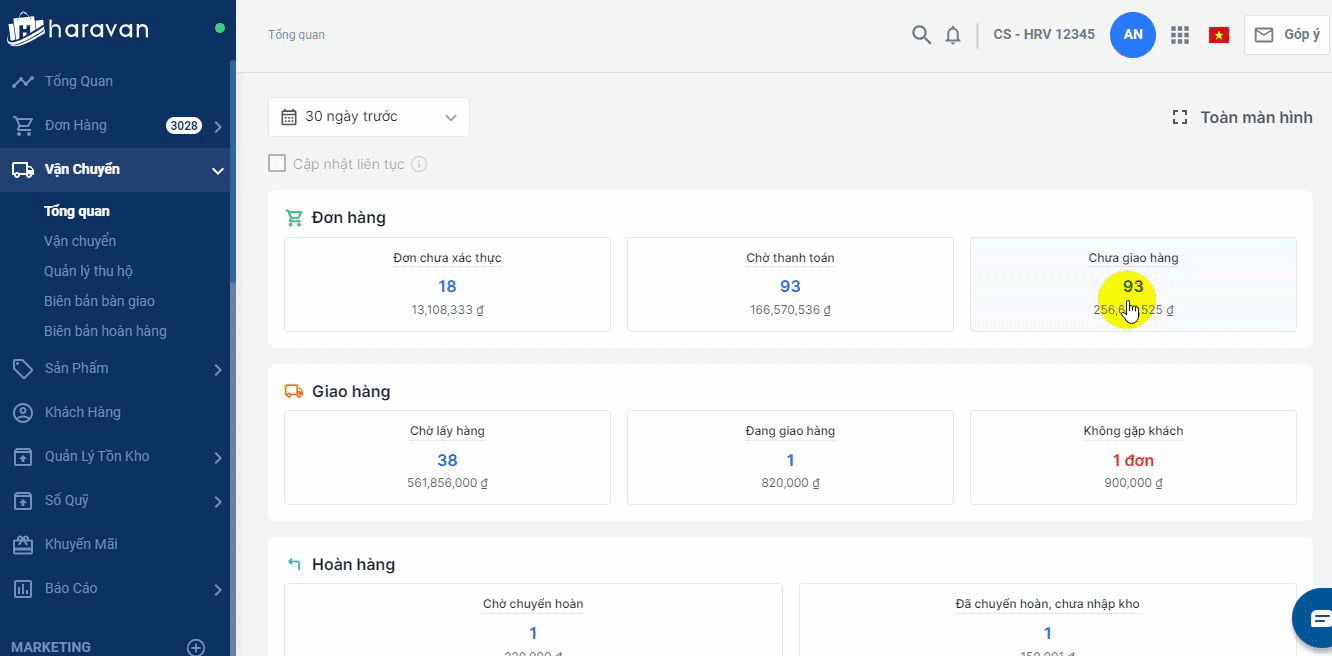The height and width of the screenshot is (656, 1332).
Task: Open the apps grid icon
Action: click(1180, 35)
